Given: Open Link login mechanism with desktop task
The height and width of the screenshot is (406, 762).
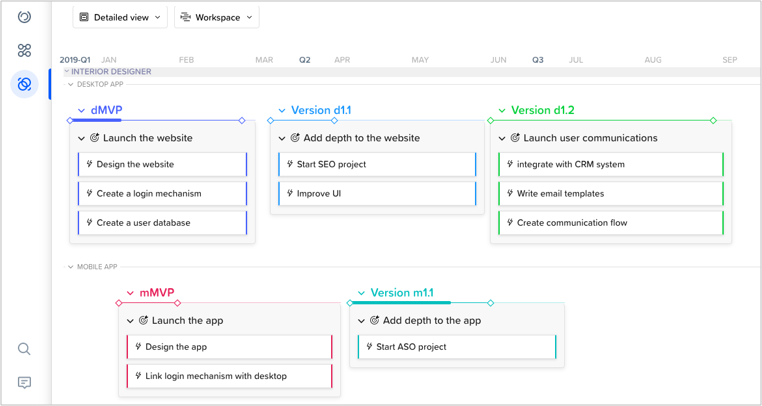Looking at the screenshot, I should 215,376.
